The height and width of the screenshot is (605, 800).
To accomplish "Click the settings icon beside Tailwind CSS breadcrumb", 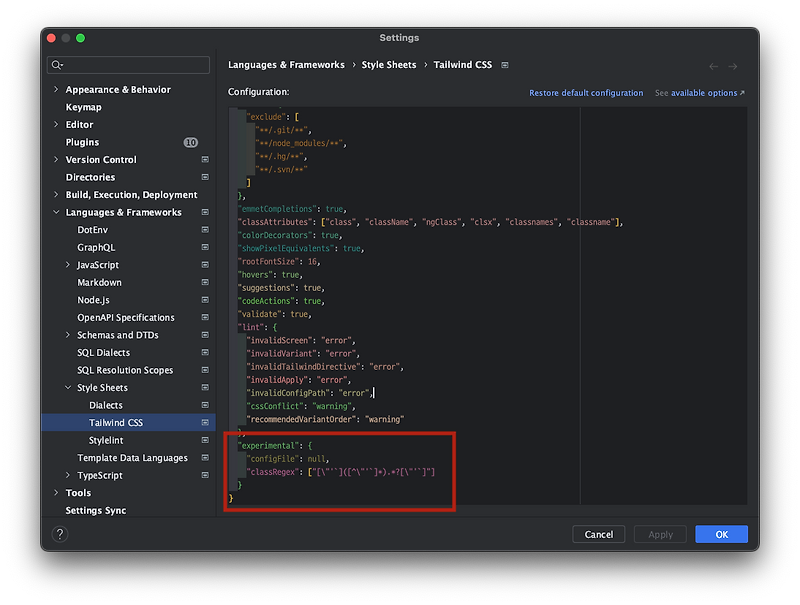I will [505, 64].
